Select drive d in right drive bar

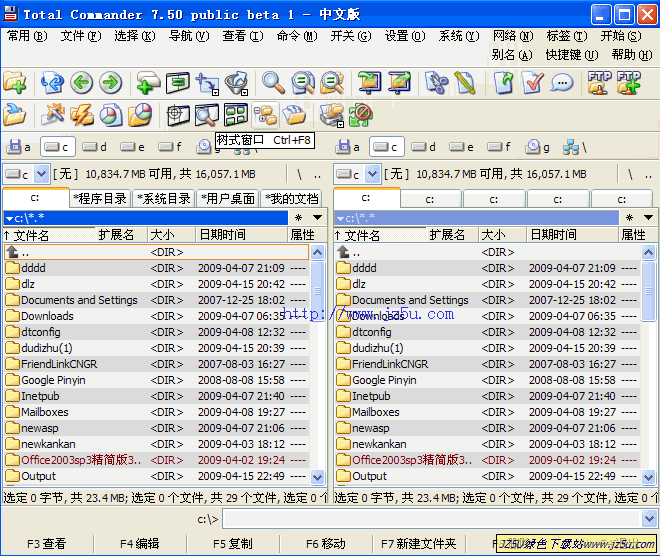(x=425, y=147)
